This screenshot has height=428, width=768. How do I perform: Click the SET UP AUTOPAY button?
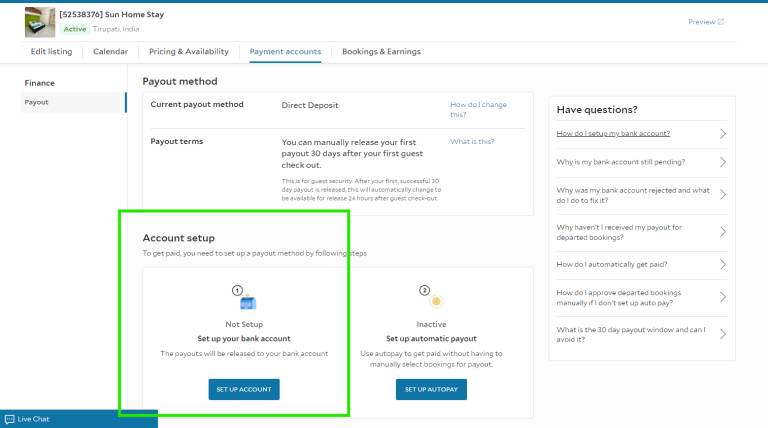(431, 389)
